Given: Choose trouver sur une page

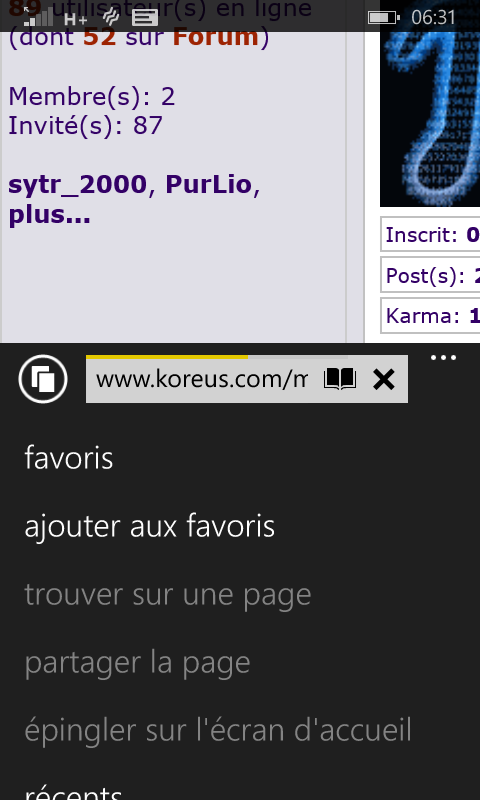Looking at the screenshot, I should 168,595.
